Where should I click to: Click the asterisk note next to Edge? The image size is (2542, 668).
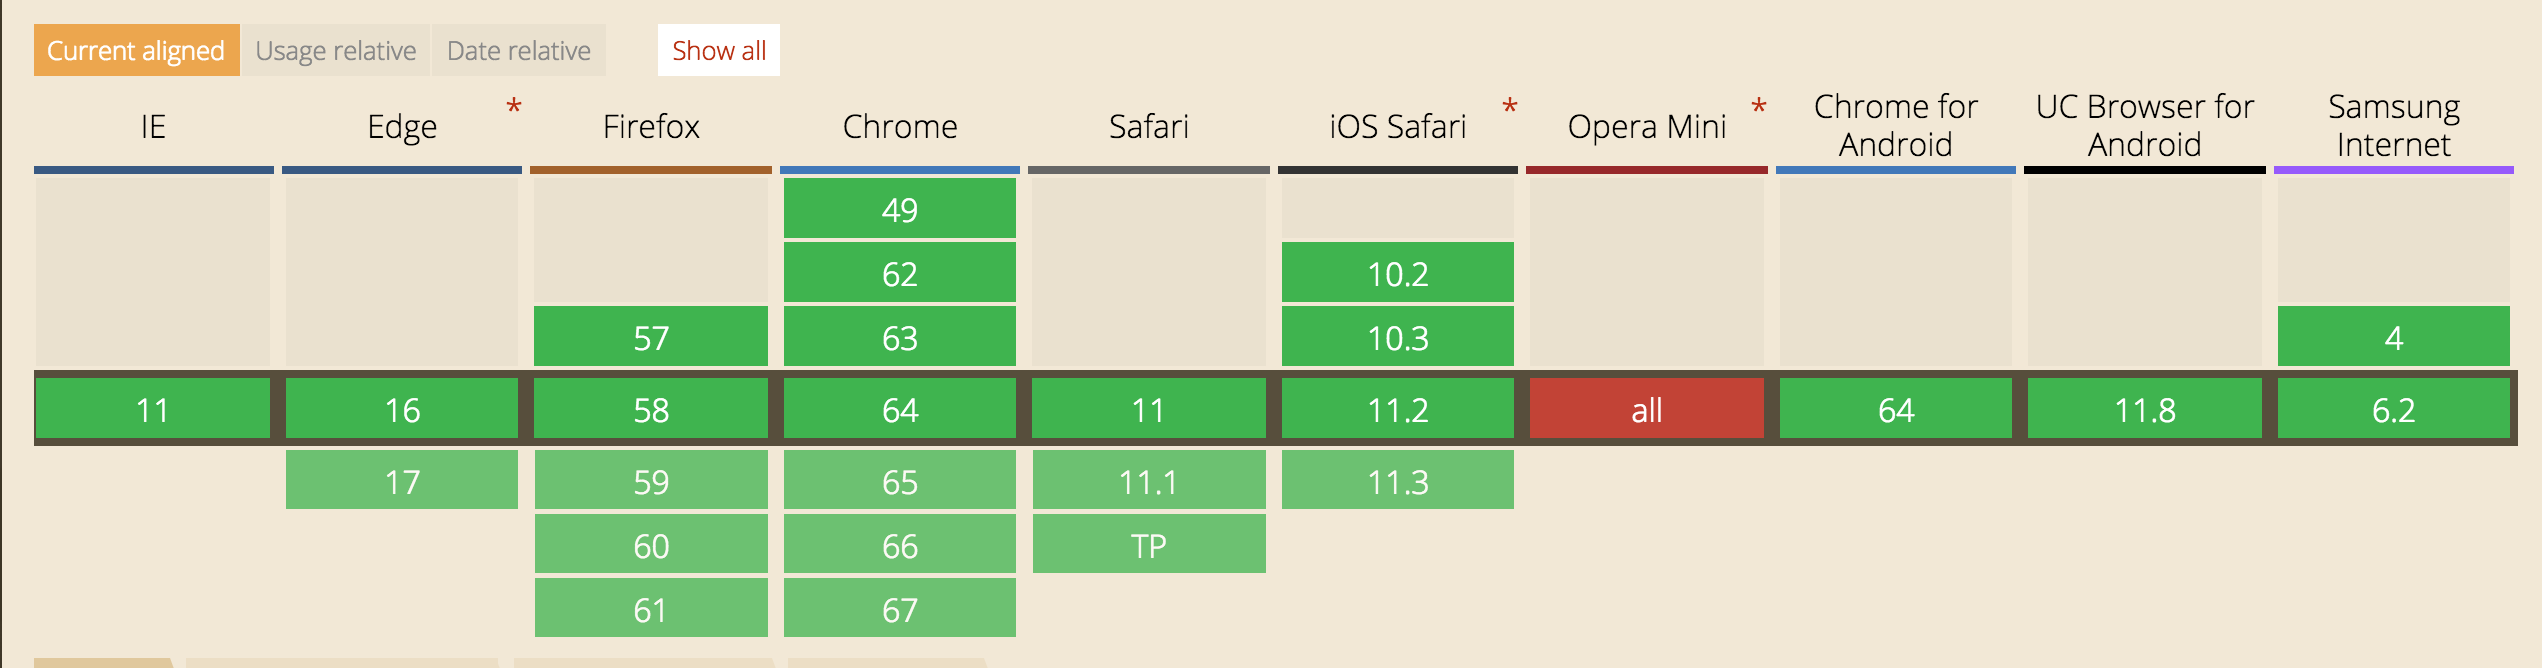pos(514,106)
